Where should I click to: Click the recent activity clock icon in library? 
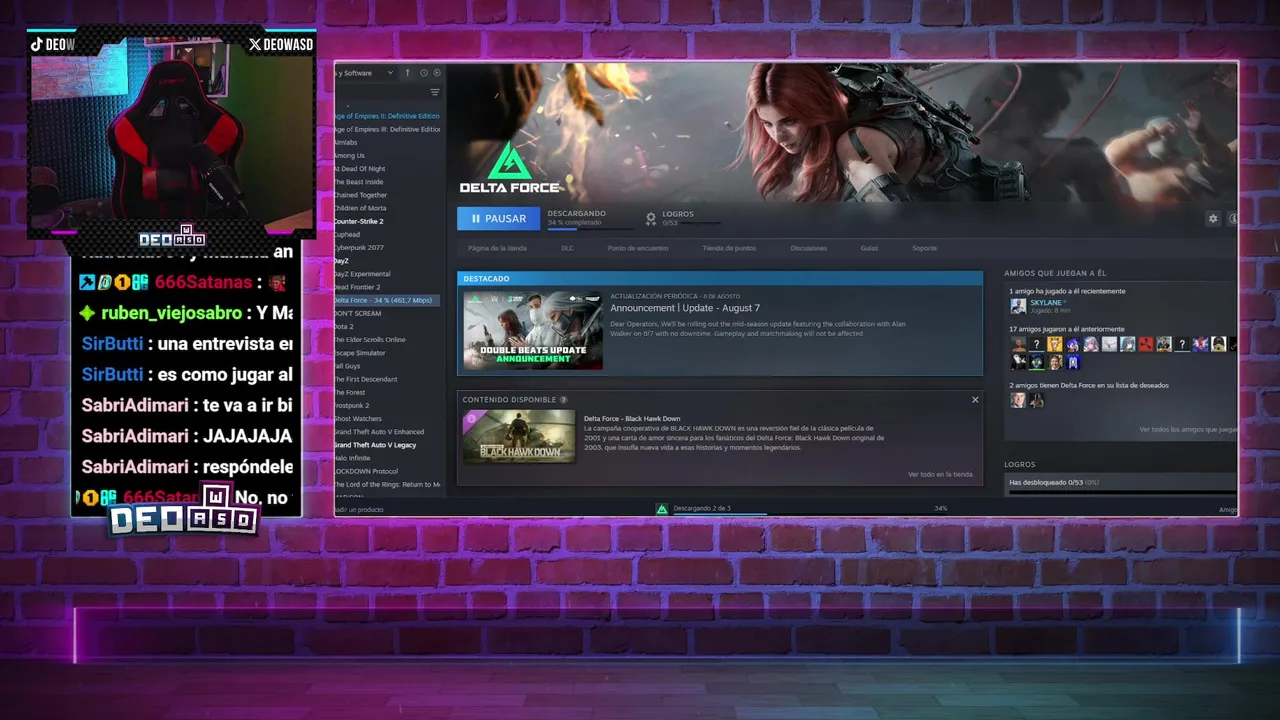coord(424,73)
